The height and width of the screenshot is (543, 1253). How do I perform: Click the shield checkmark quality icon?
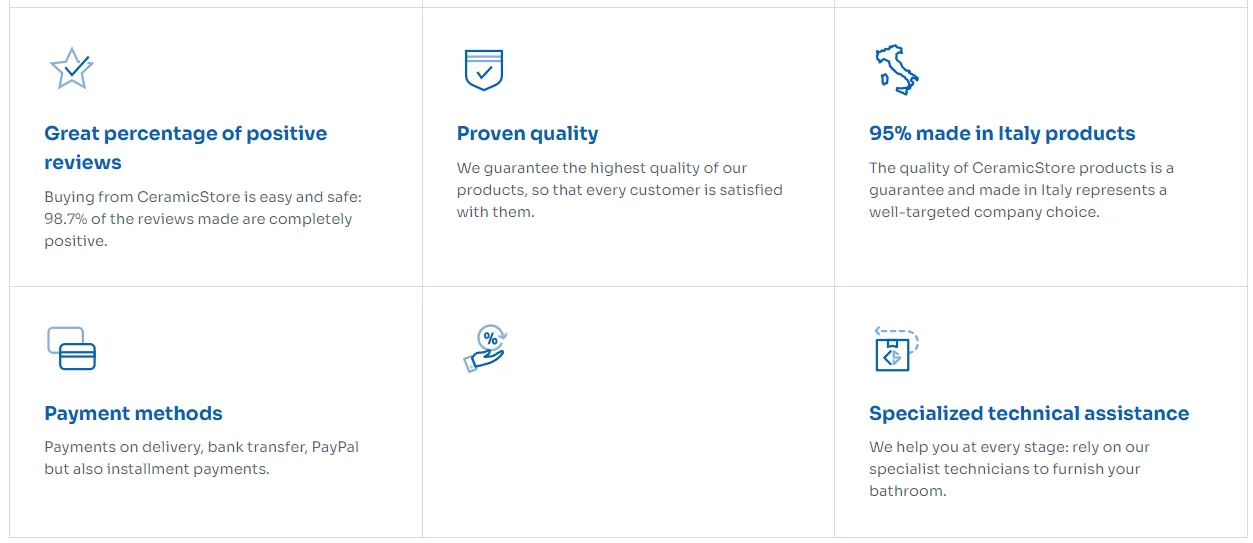click(484, 69)
